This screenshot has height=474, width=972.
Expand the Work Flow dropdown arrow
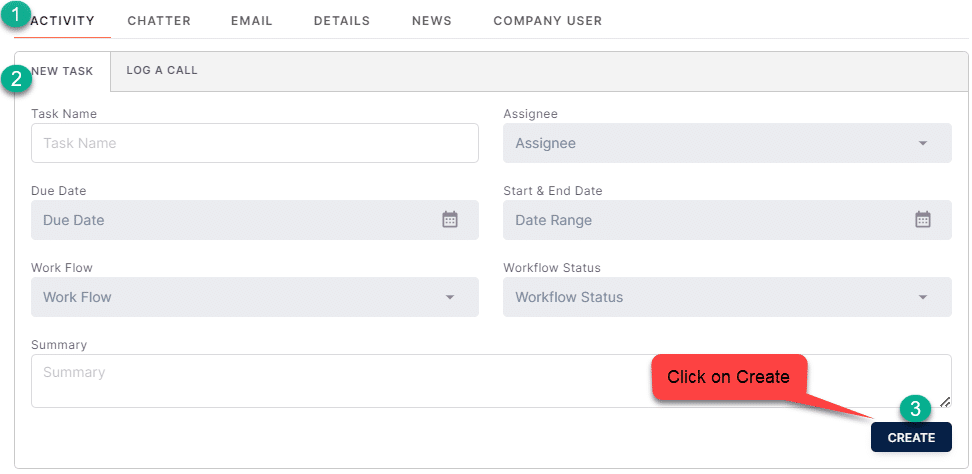[x=449, y=297]
